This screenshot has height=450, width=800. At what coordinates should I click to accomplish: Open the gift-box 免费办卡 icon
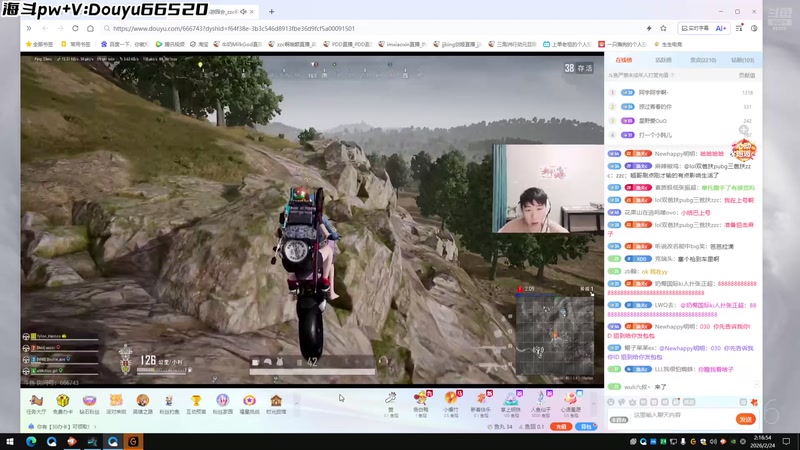tap(63, 403)
